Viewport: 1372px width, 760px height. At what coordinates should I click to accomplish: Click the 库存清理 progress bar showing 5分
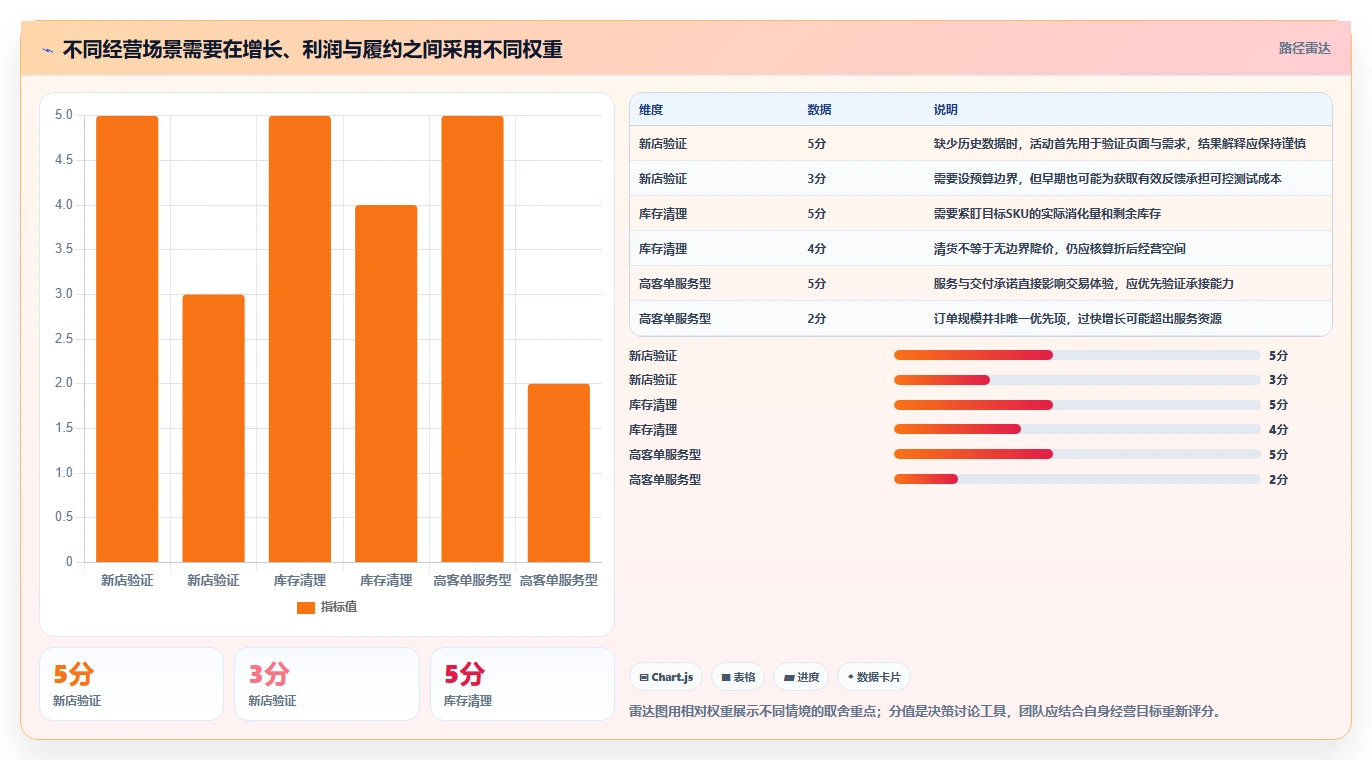1077,405
